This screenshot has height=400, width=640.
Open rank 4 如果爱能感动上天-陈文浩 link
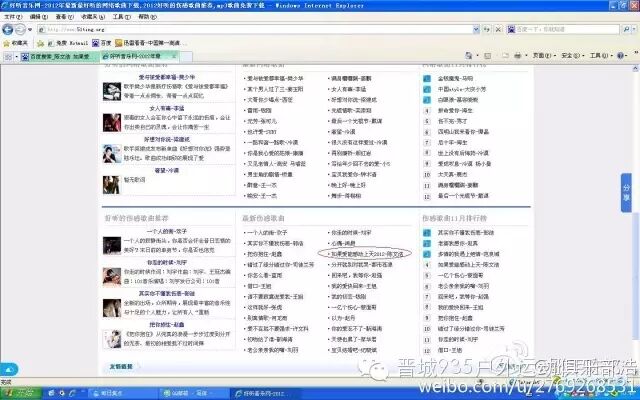pyautogui.click(x=469, y=264)
